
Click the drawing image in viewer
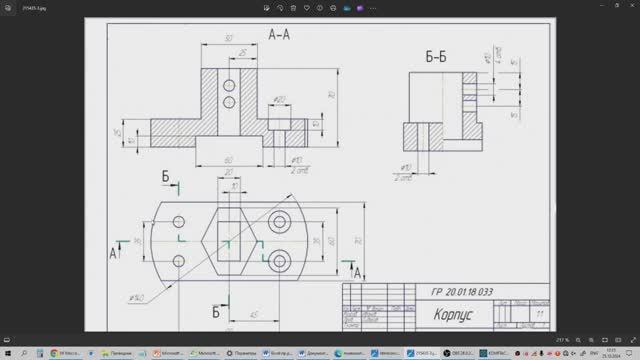(320, 174)
